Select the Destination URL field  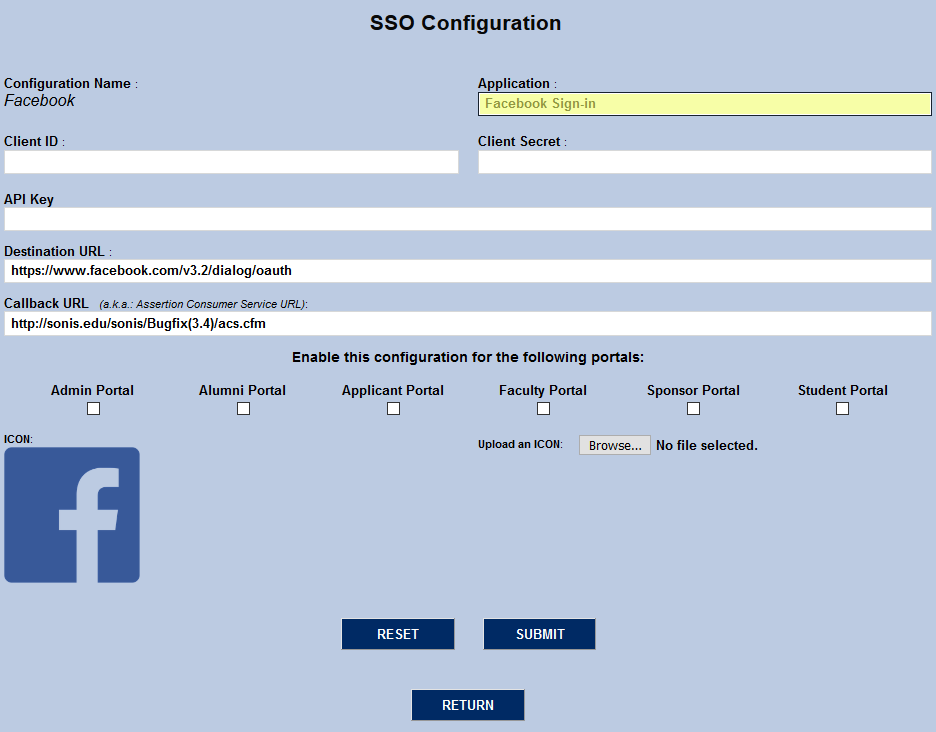(467, 270)
